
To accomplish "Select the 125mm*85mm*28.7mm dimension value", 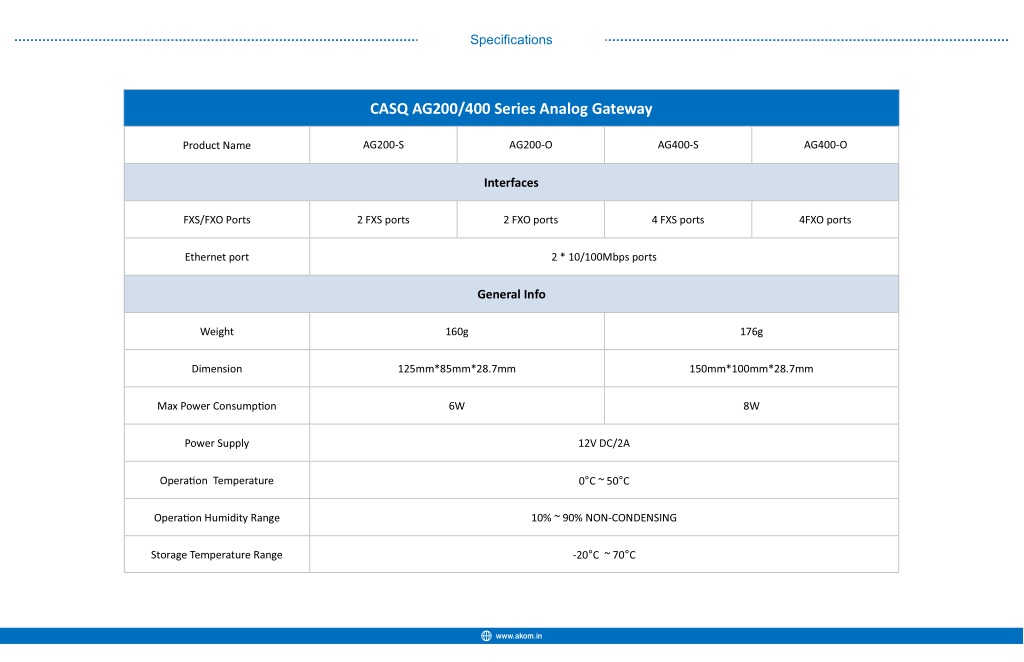I will 457,368.
